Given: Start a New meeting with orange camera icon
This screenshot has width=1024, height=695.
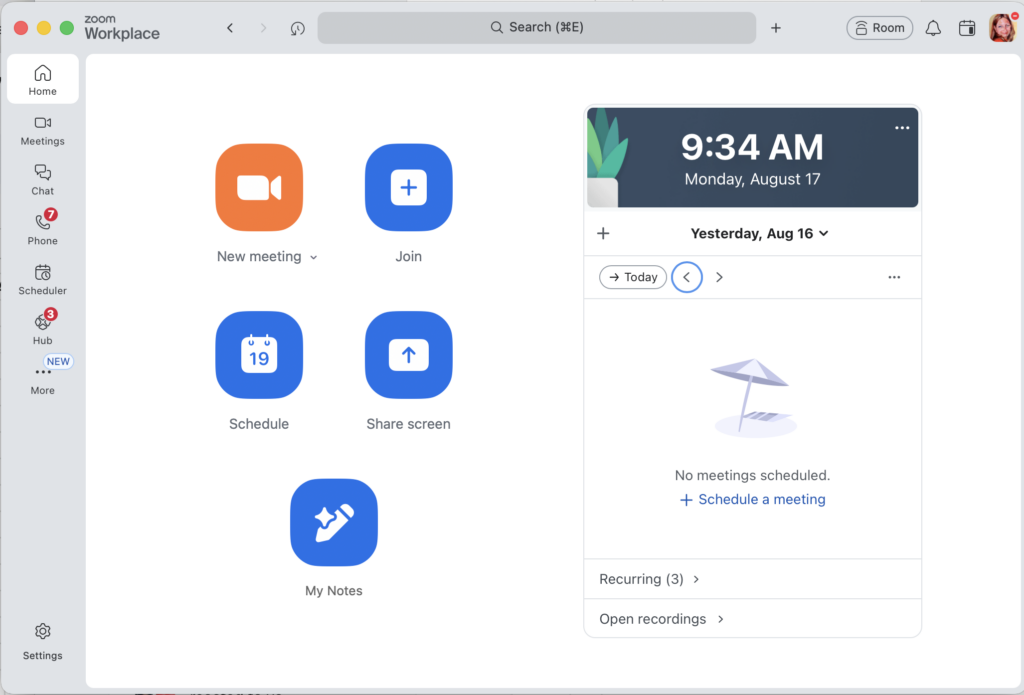Looking at the screenshot, I should click(x=259, y=187).
